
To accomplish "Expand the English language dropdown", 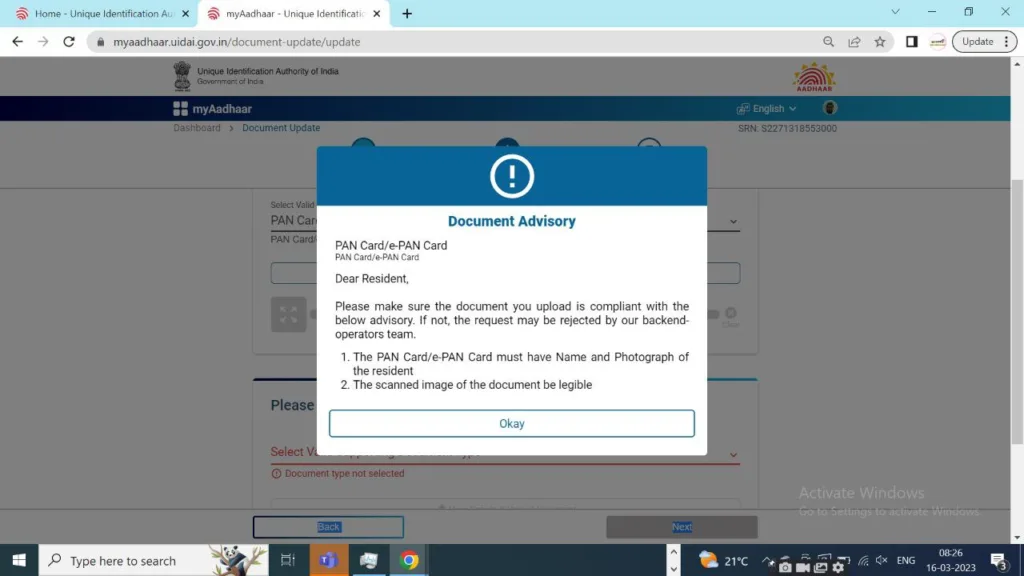I will click(x=767, y=108).
